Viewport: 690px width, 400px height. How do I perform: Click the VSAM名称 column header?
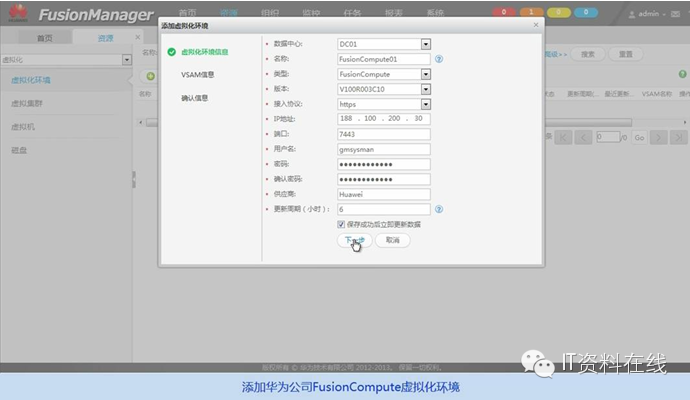pos(657,94)
